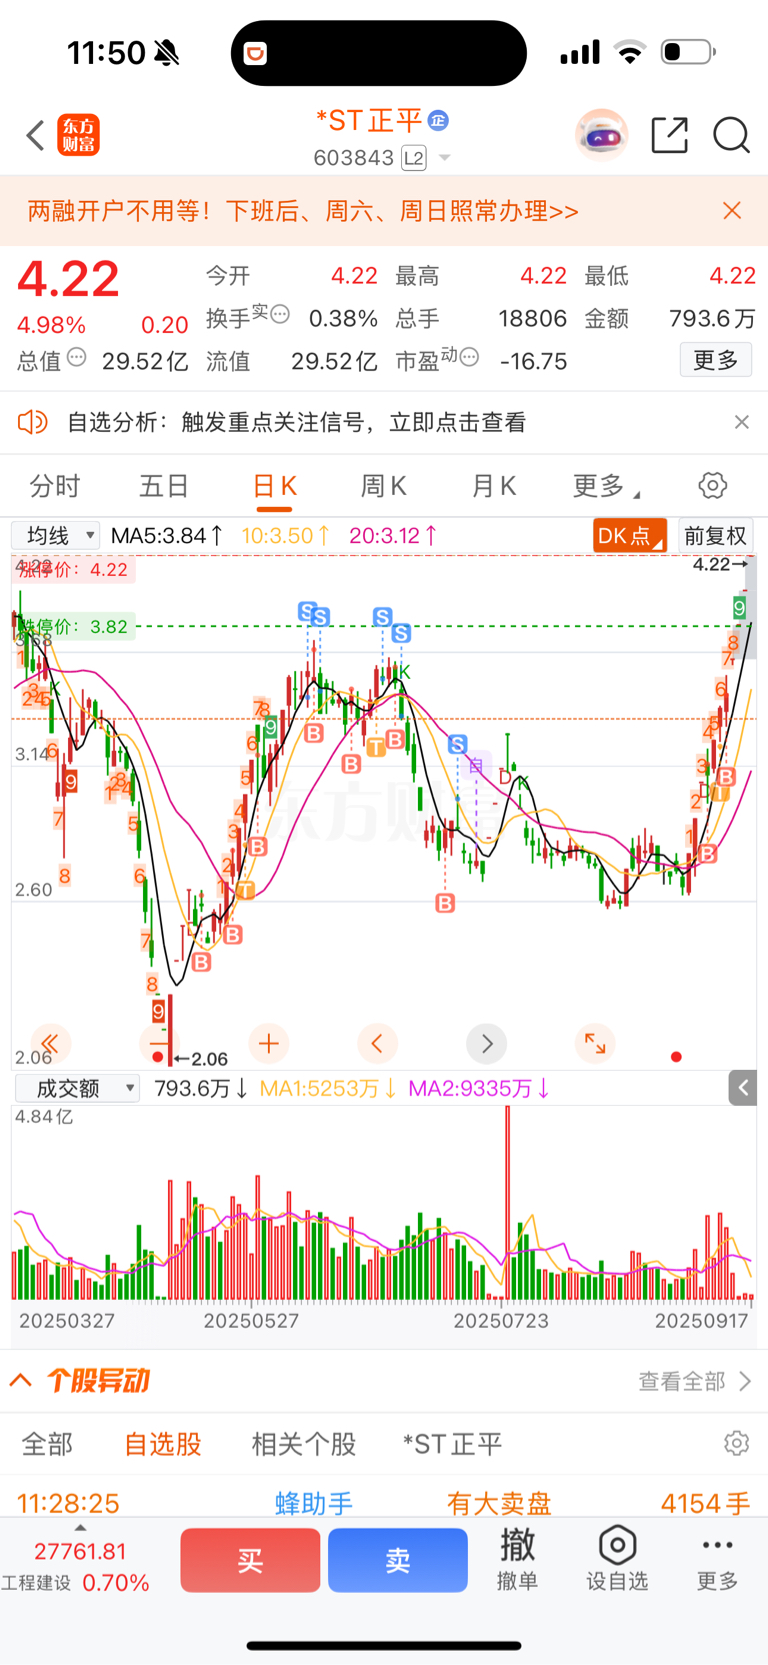The width and height of the screenshot is (768, 1665).
Task: Tap the green 9 signal marker at peak
Action: 739,607
